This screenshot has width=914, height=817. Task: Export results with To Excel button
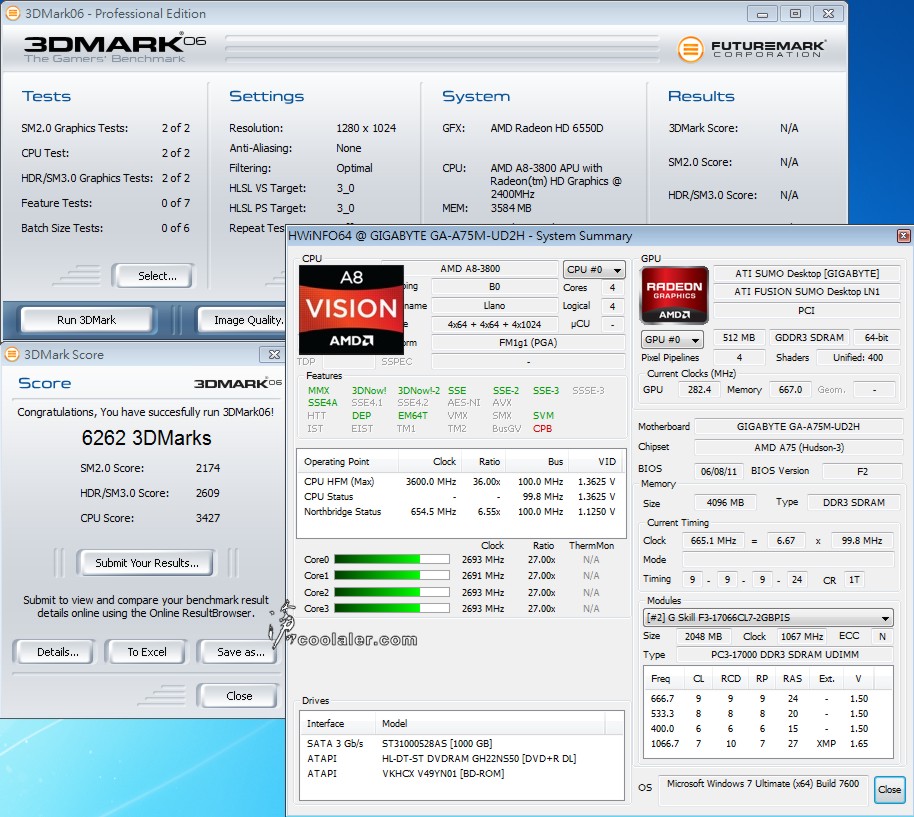[147, 652]
